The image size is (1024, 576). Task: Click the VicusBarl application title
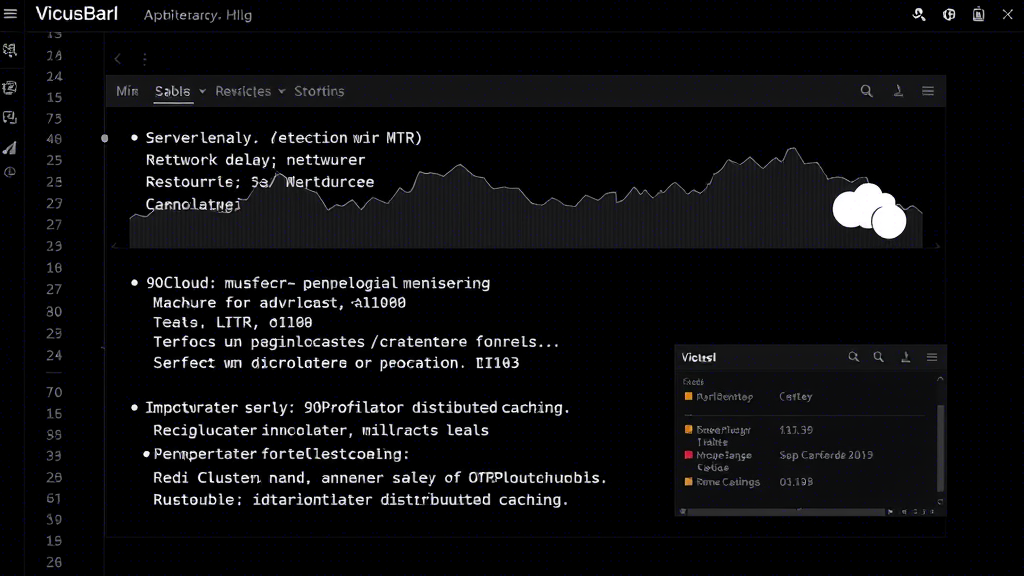point(76,14)
